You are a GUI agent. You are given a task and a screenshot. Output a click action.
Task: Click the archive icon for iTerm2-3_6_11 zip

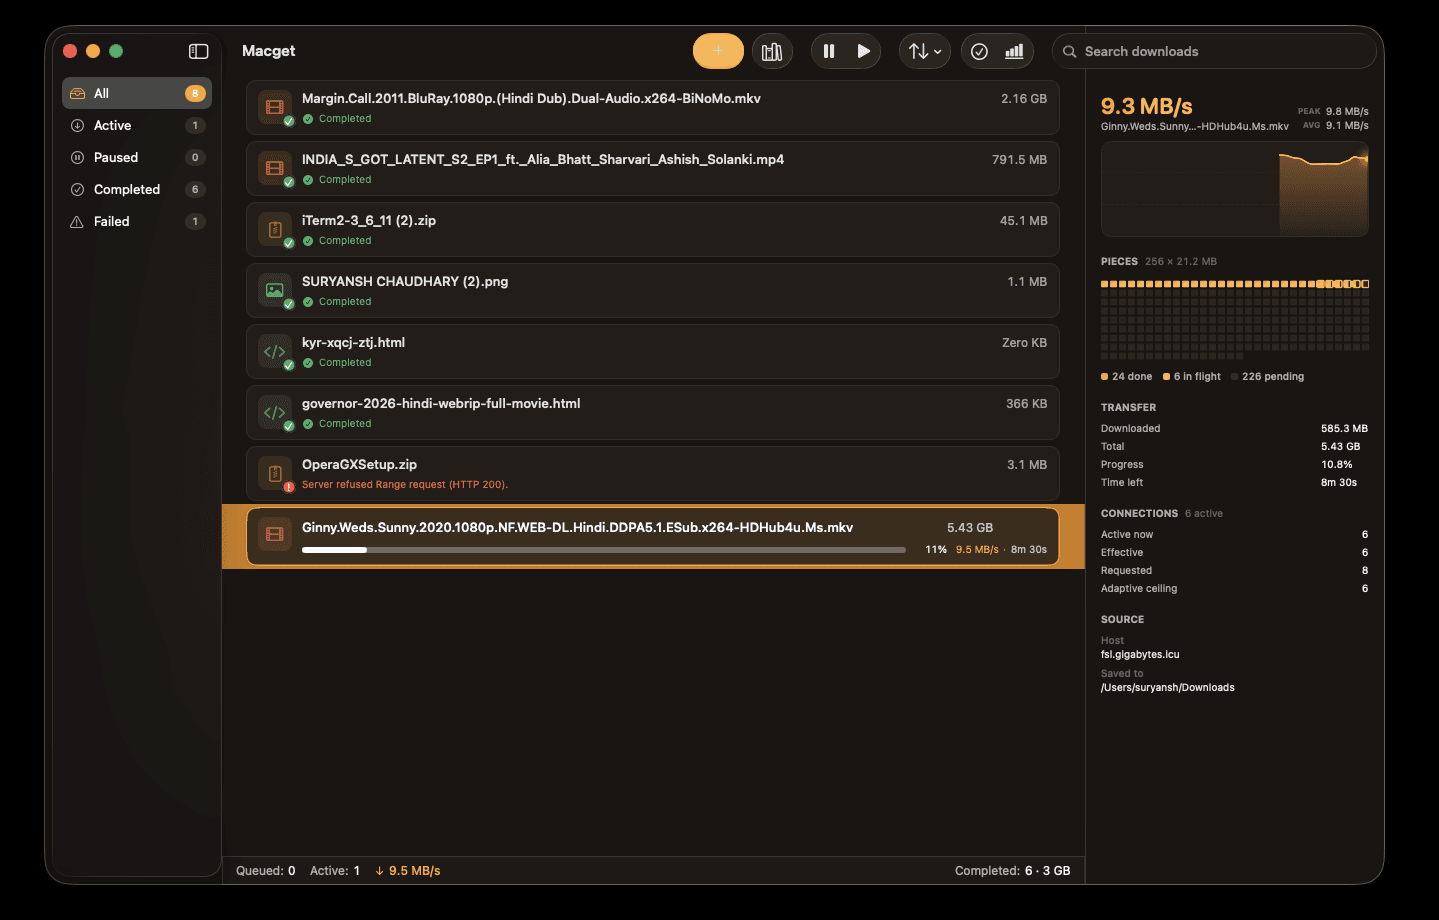click(274, 229)
